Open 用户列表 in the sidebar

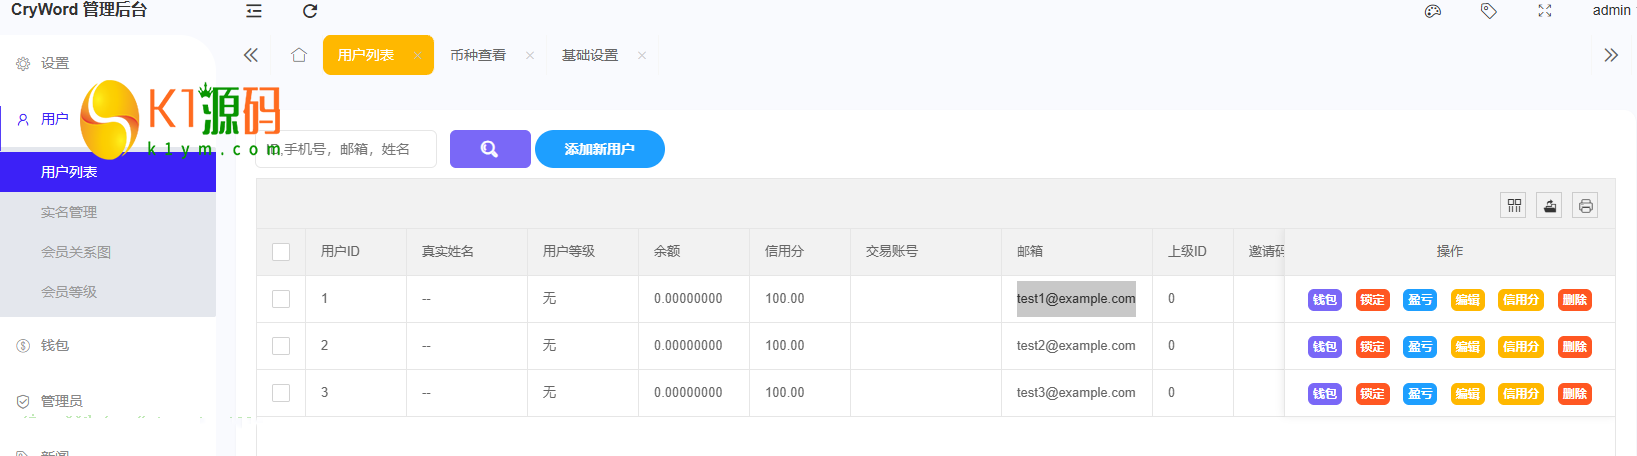108,172
